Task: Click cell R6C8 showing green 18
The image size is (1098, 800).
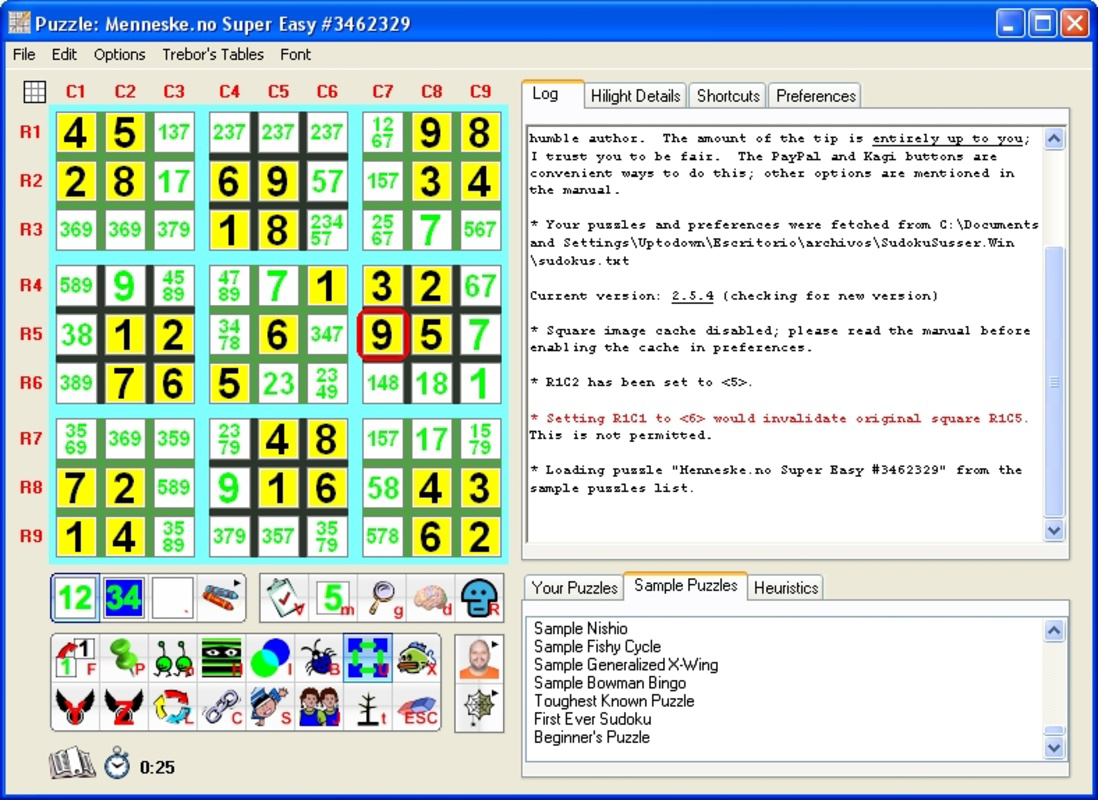Action: click(431, 383)
